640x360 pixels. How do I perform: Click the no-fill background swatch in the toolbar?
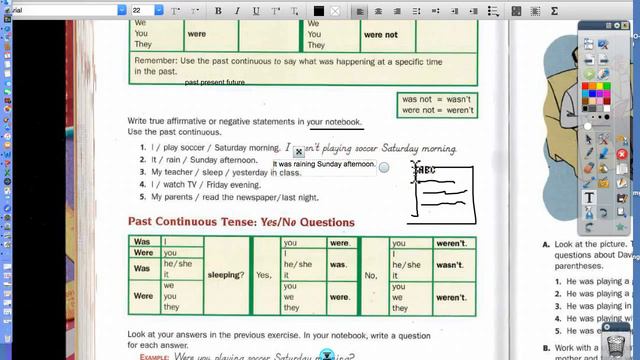335,11
